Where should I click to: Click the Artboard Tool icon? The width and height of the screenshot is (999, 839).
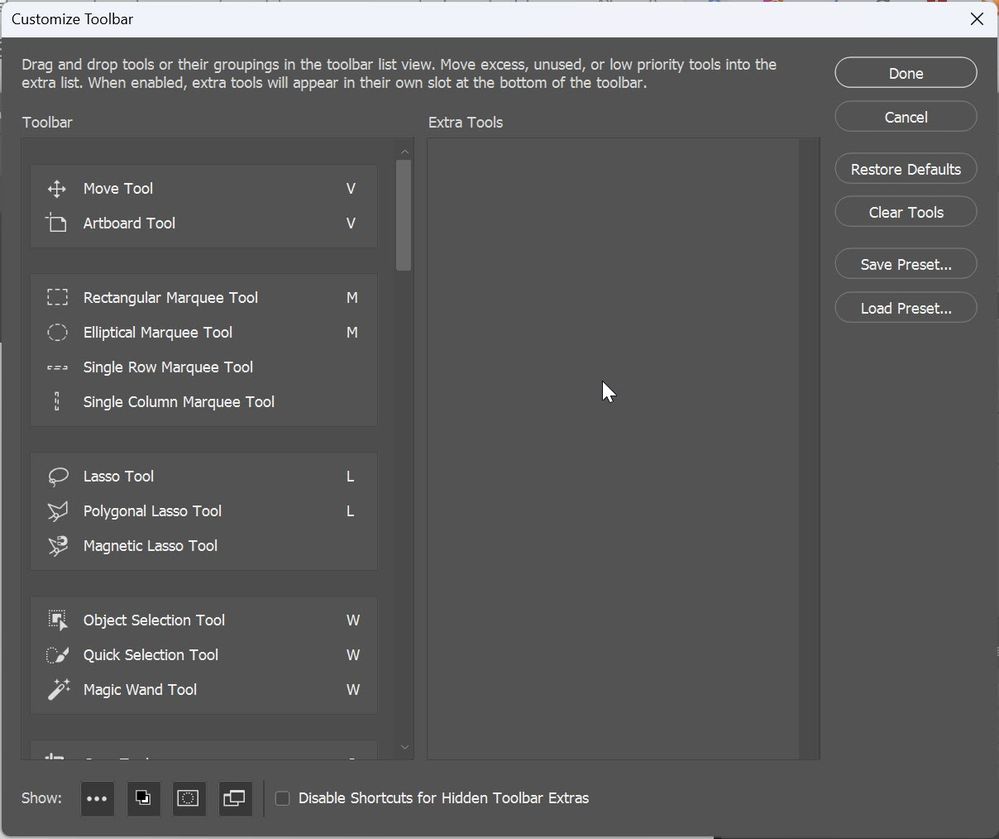tap(57, 223)
